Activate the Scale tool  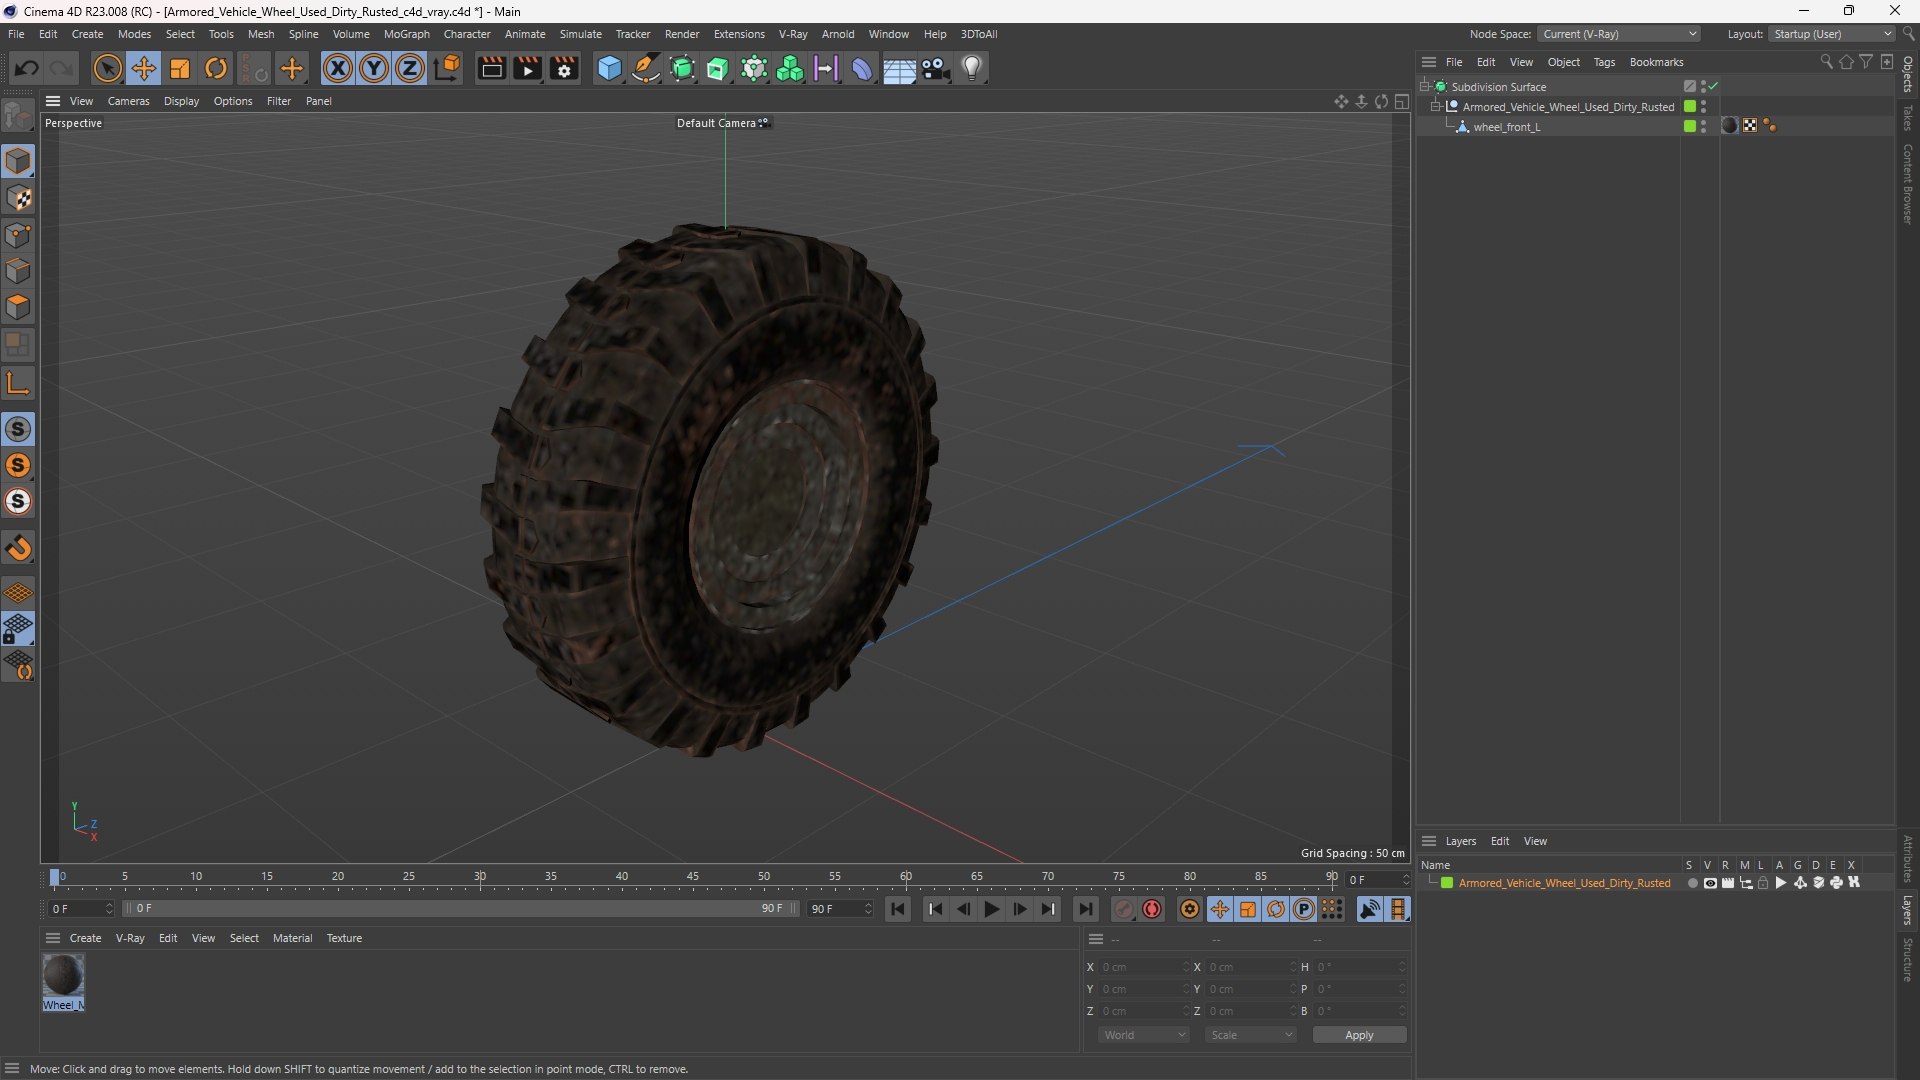click(x=180, y=68)
